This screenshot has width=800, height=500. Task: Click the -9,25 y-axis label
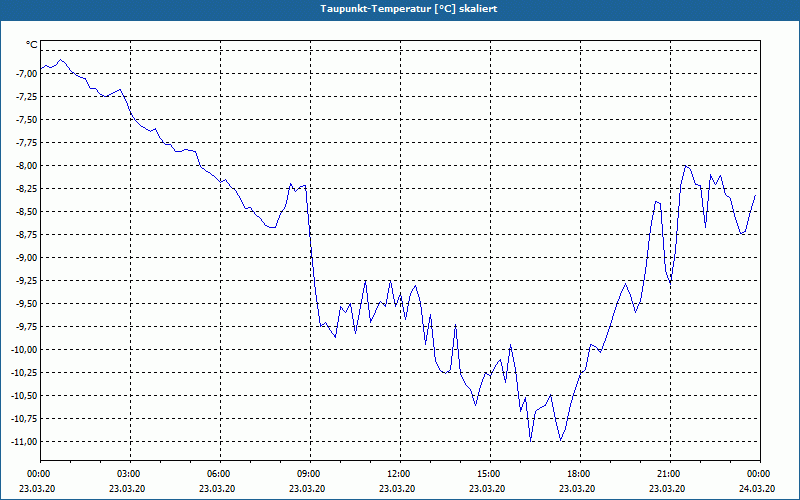[27, 280]
